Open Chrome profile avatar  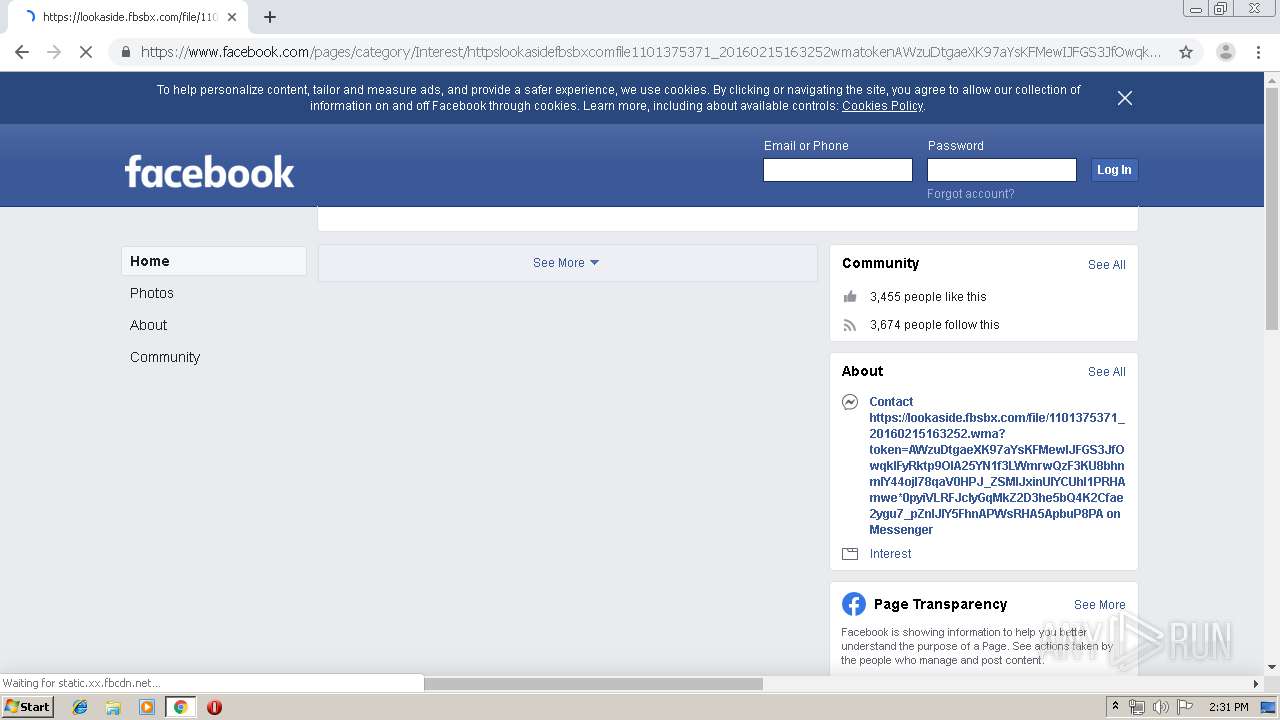click(x=1225, y=52)
